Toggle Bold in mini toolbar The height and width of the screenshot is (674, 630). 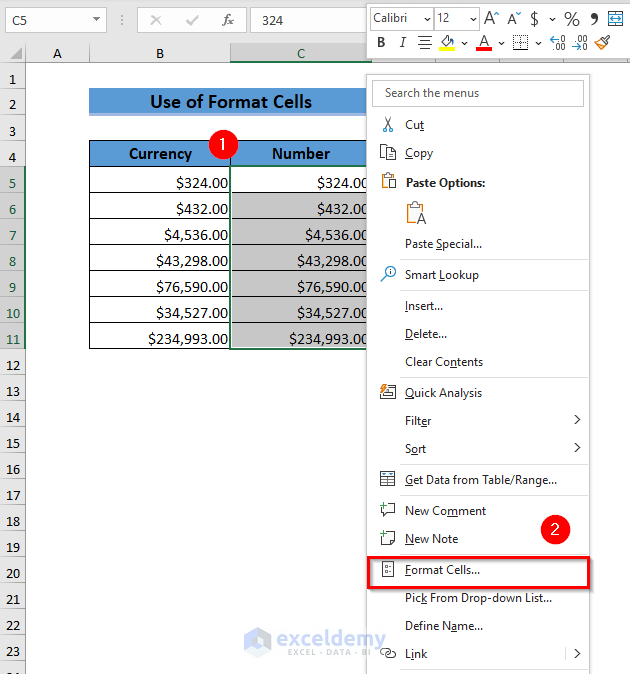coord(381,42)
